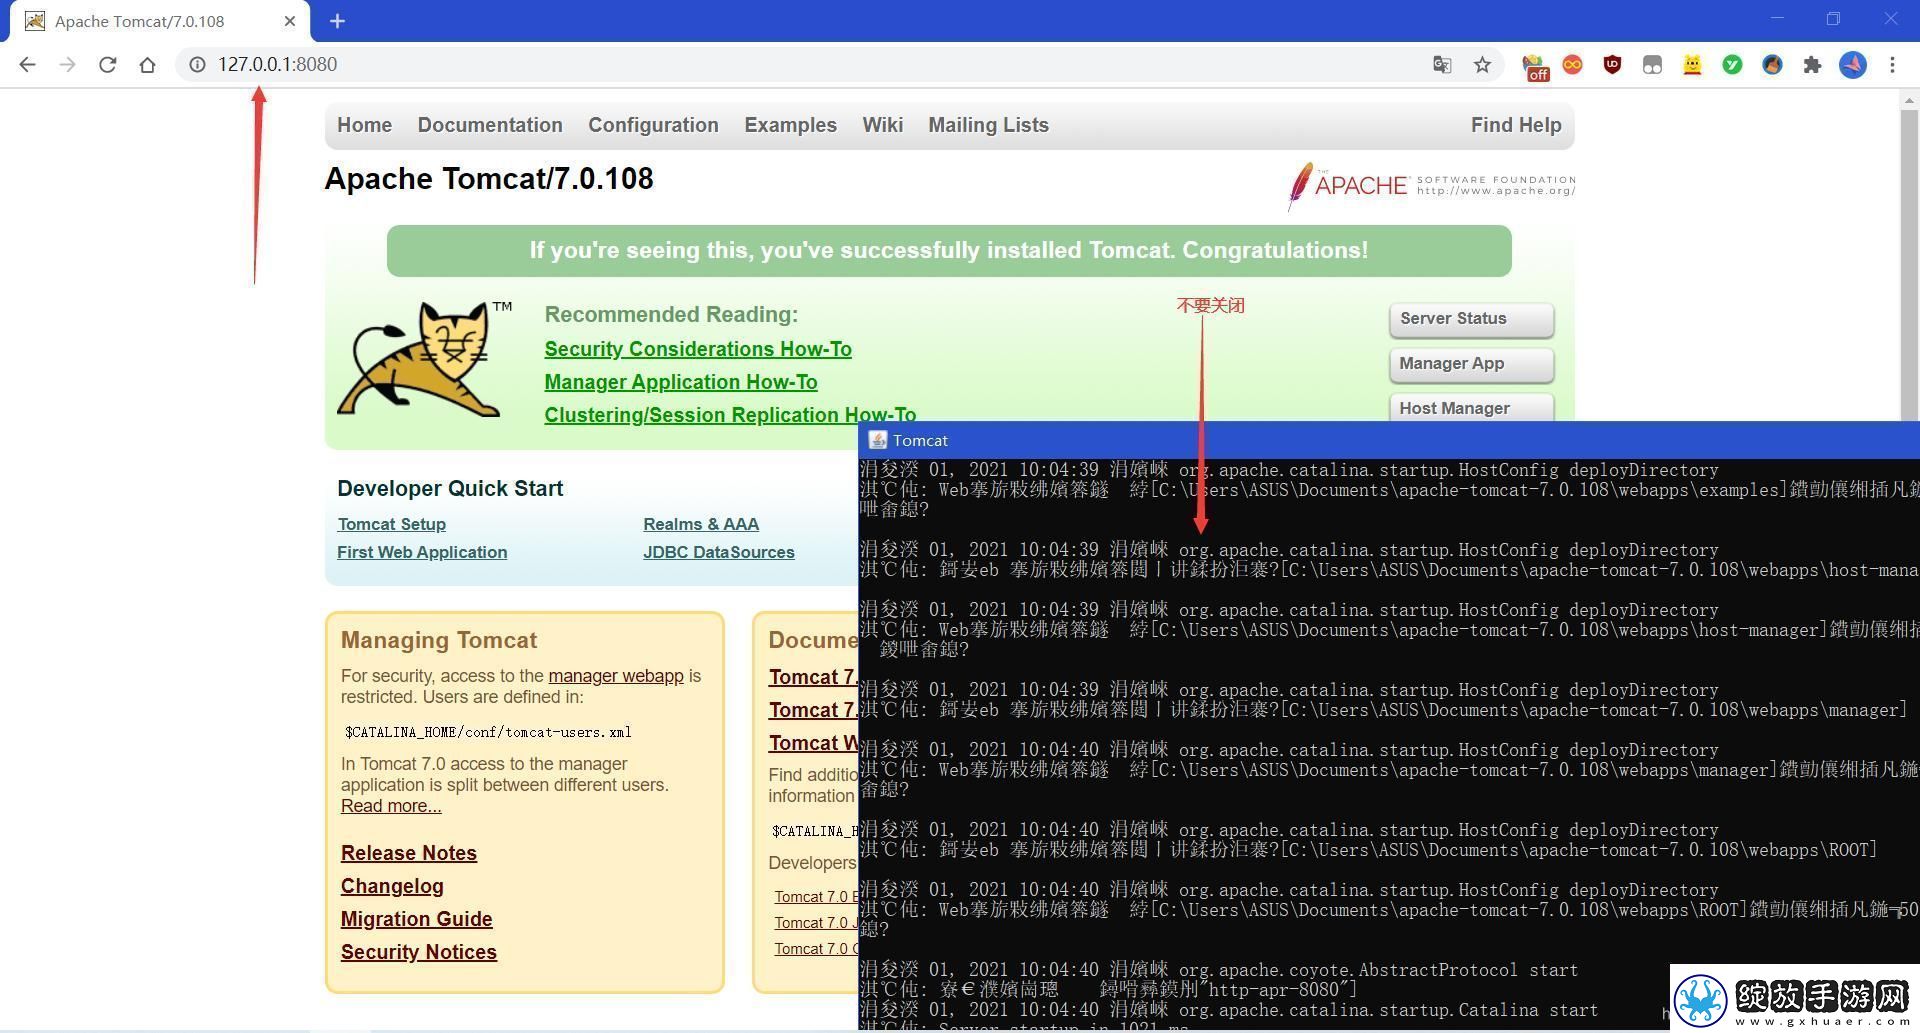Open the uBlock Origin extension
Viewport: 1920px width, 1033px height.
[x=1612, y=65]
